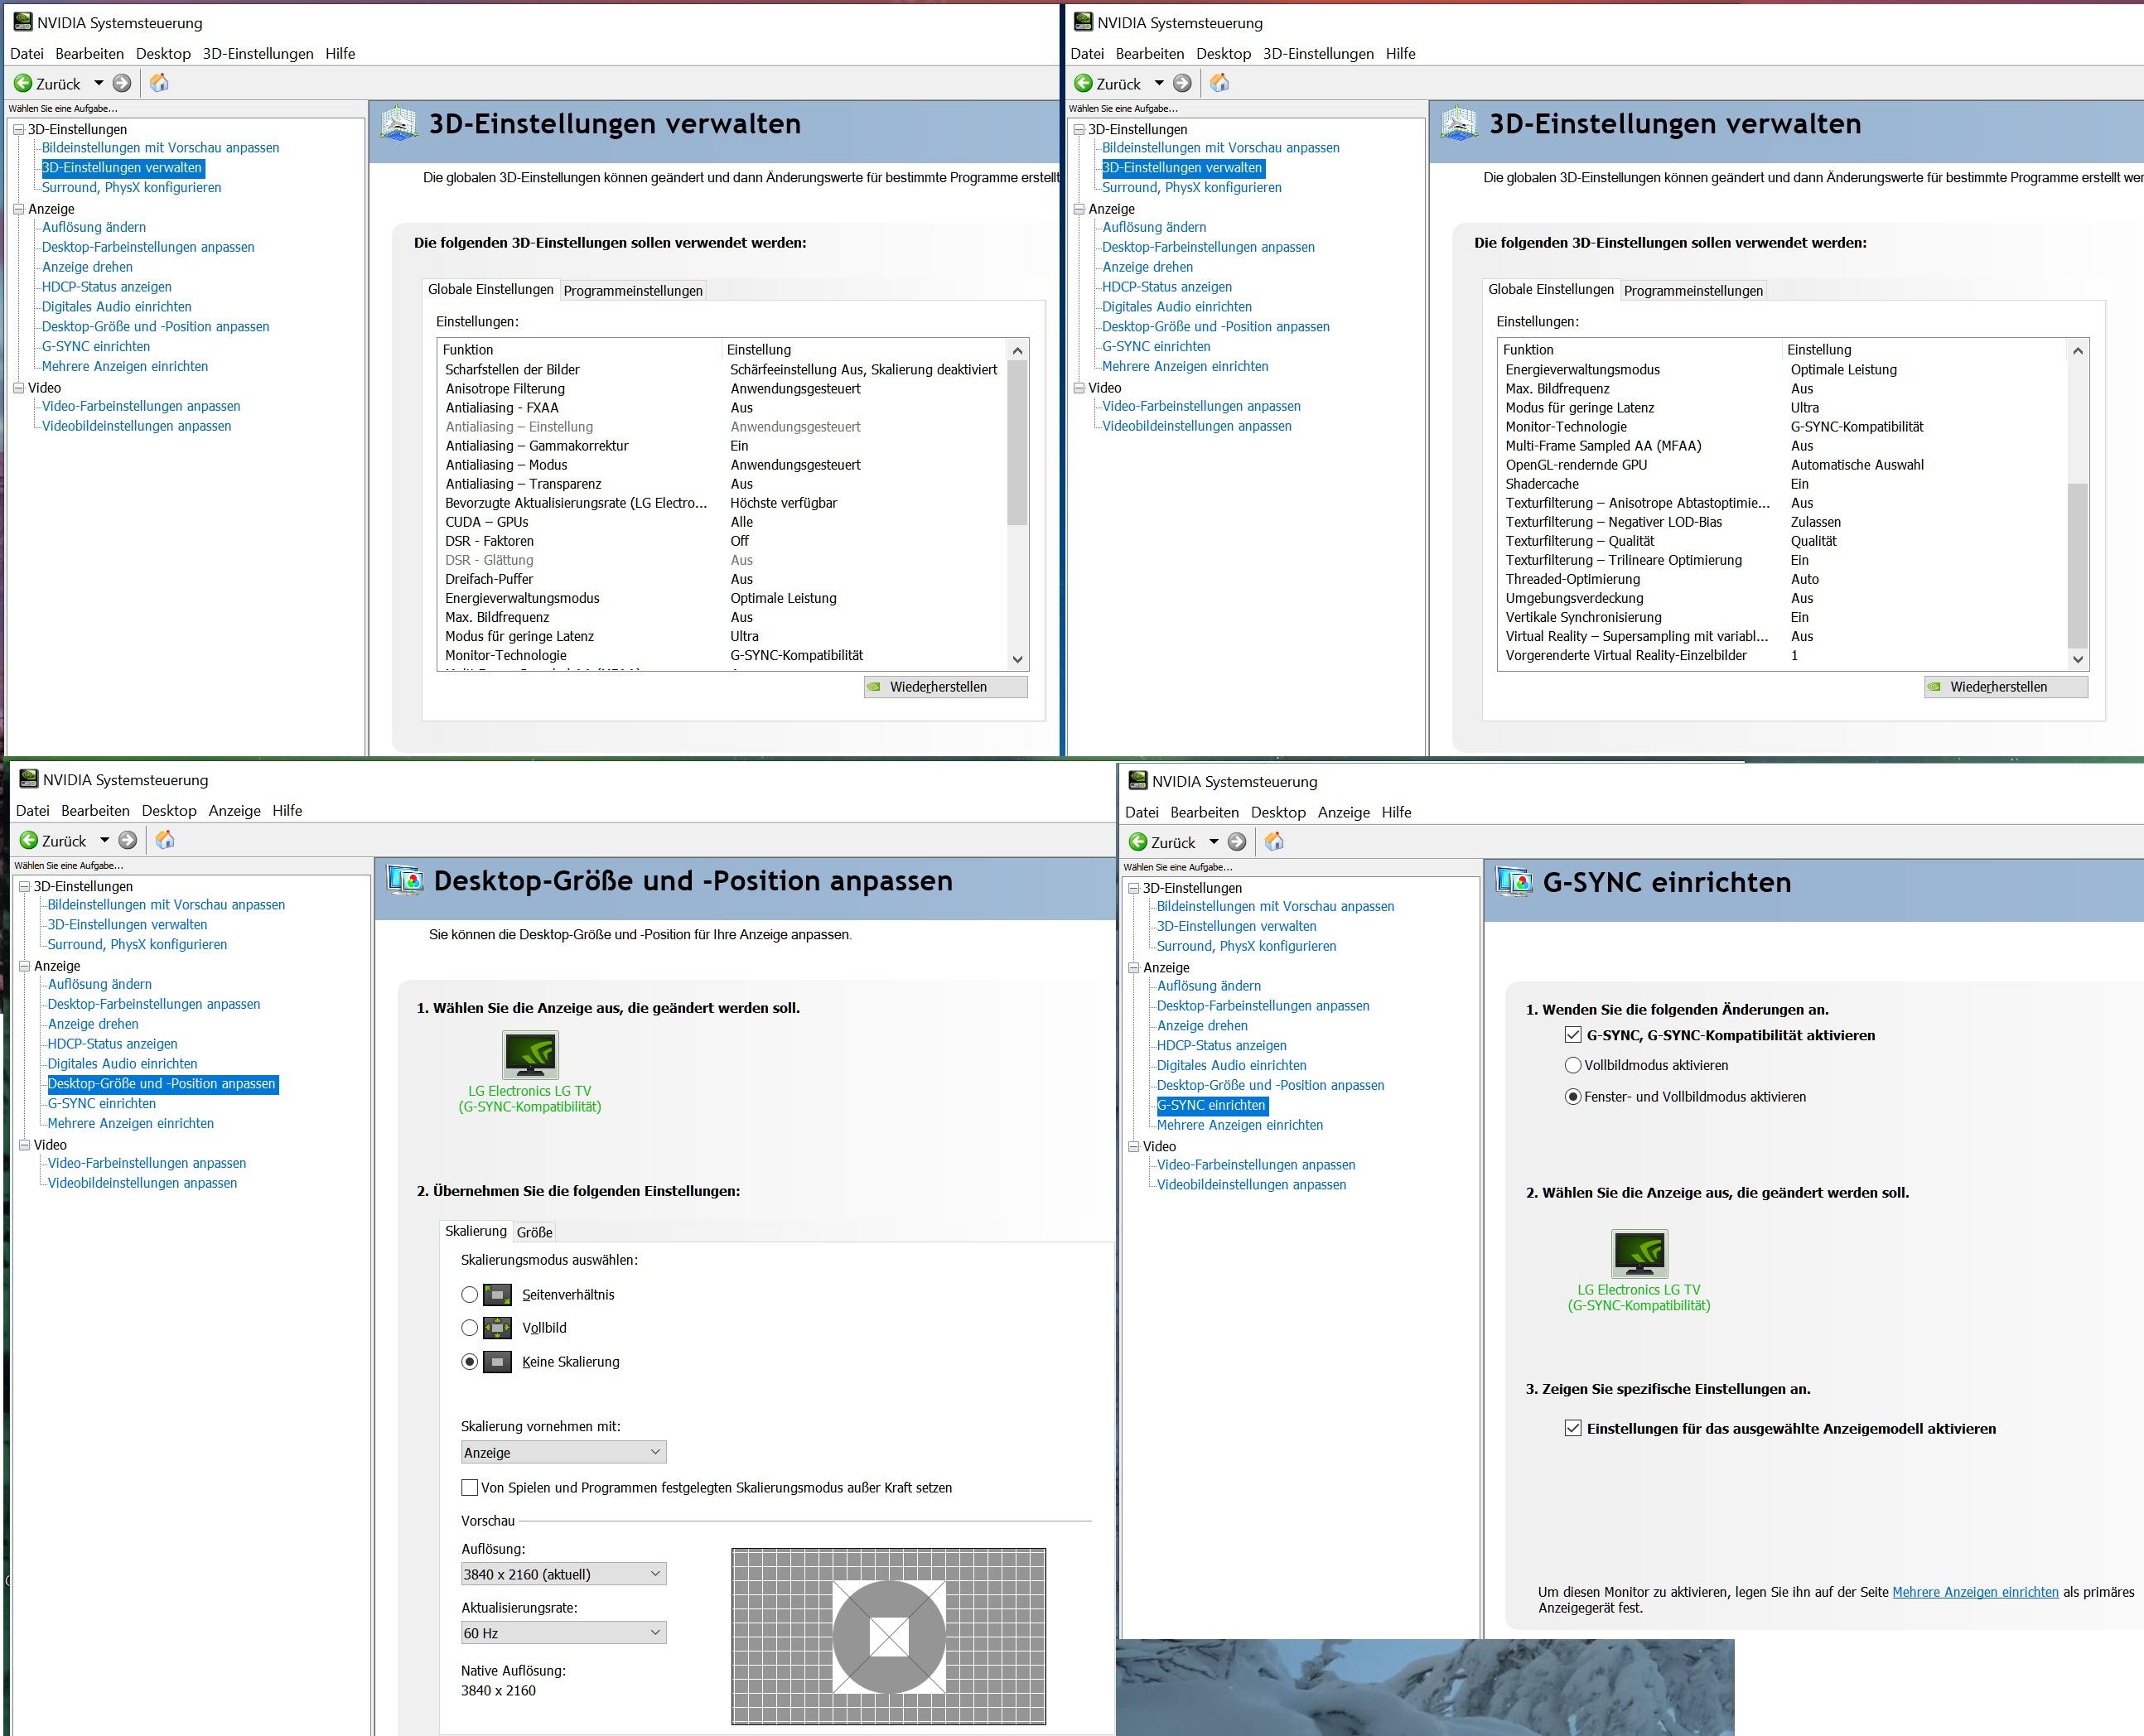
Task: Open the Aktualisierungsrate dropdown showing 60 Hz
Action: coord(563,1633)
